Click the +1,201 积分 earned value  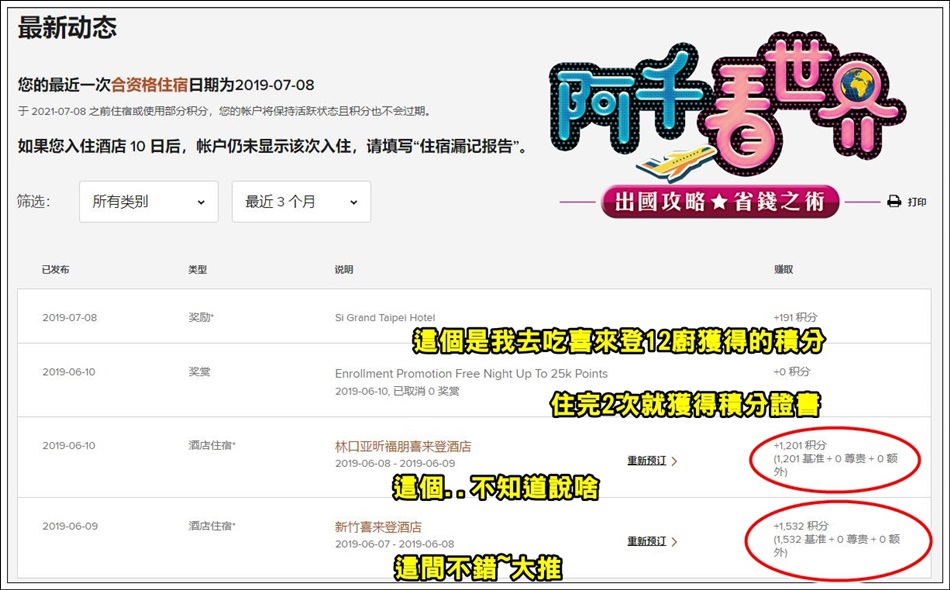pyautogui.click(x=800, y=445)
